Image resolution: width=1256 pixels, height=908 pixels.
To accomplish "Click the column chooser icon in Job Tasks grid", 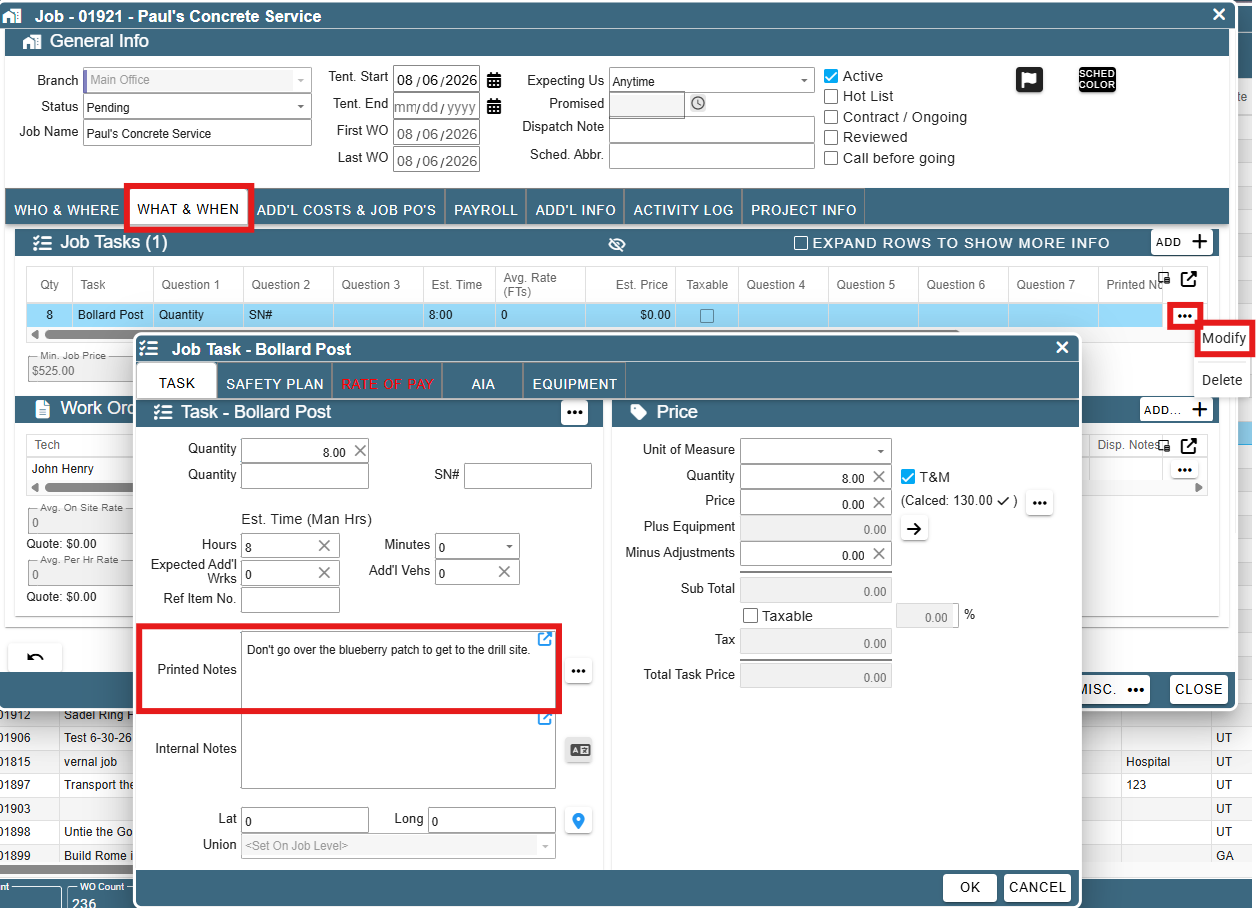I will pyautogui.click(x=1164, y=279).
